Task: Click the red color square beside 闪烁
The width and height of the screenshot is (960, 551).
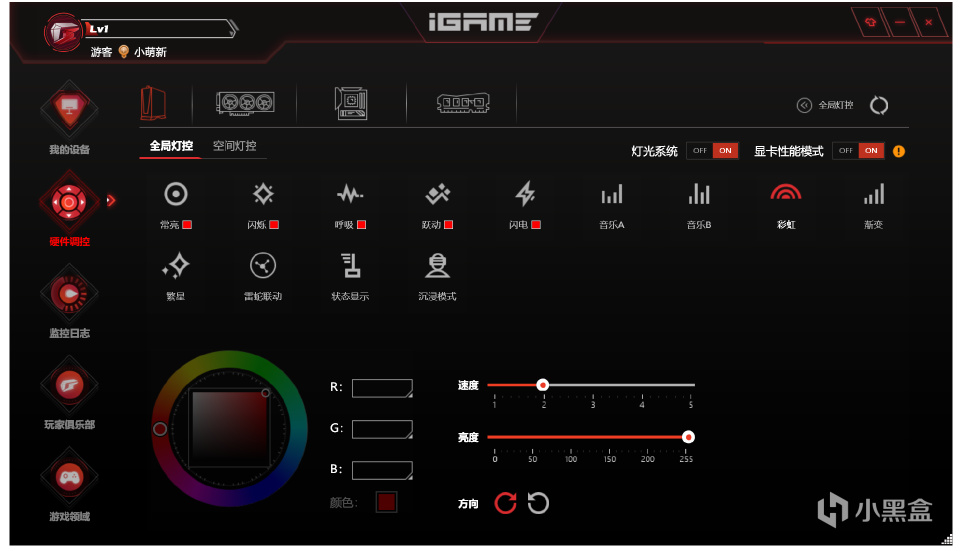Action: 274,225
